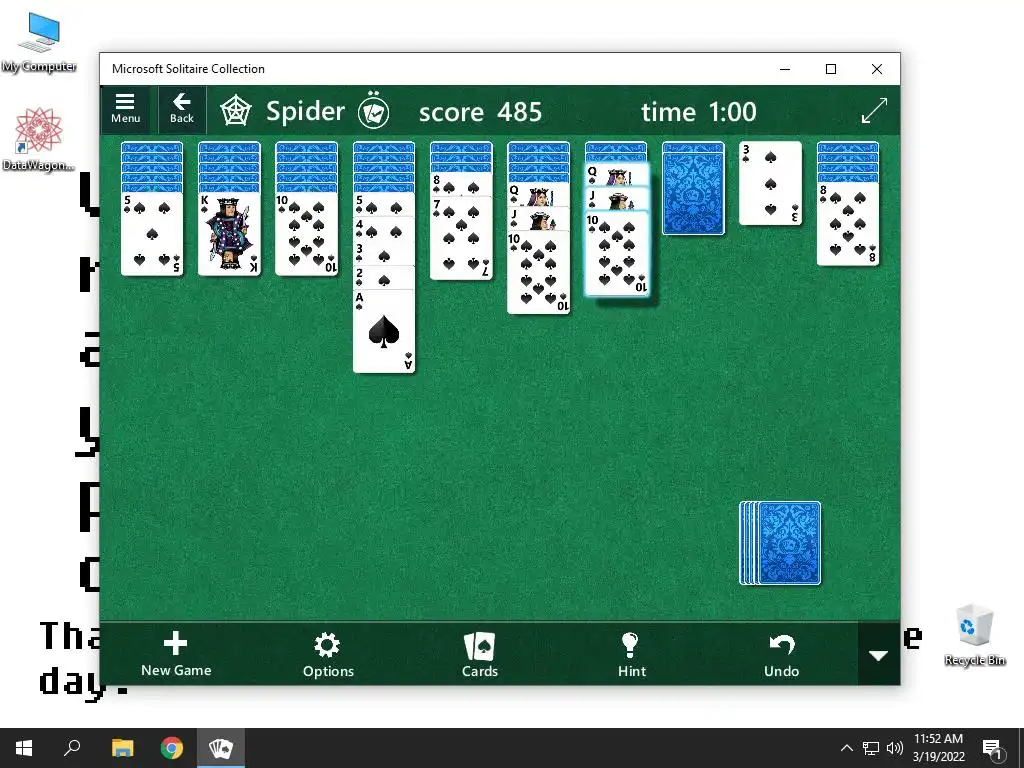
Task: Open the DataWagon desktop shortcut
Action: pyautogui.click(x=39, y=139)
